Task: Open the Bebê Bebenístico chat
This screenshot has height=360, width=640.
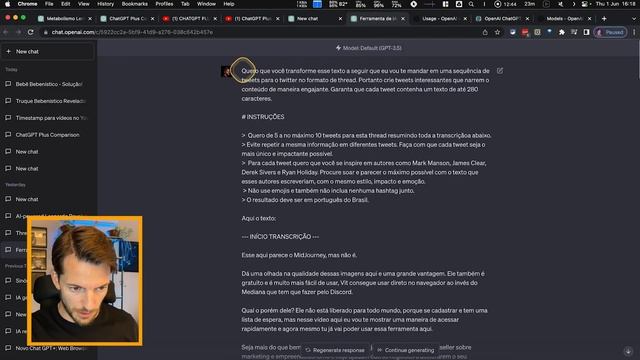Action: tap(48, 84)
